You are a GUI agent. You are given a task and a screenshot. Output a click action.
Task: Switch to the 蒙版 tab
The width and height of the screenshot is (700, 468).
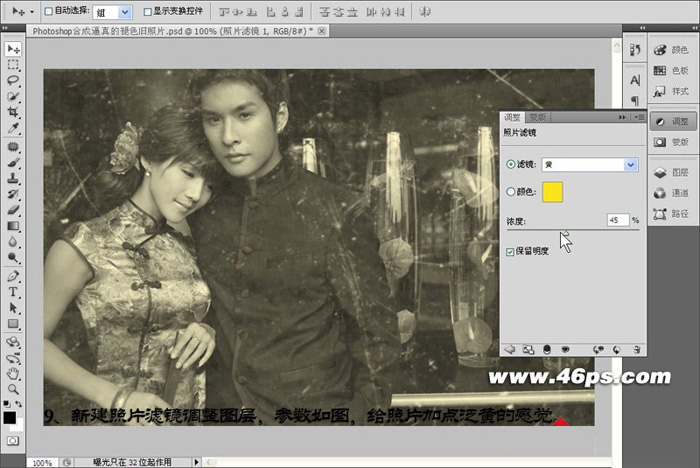(536, 117)
